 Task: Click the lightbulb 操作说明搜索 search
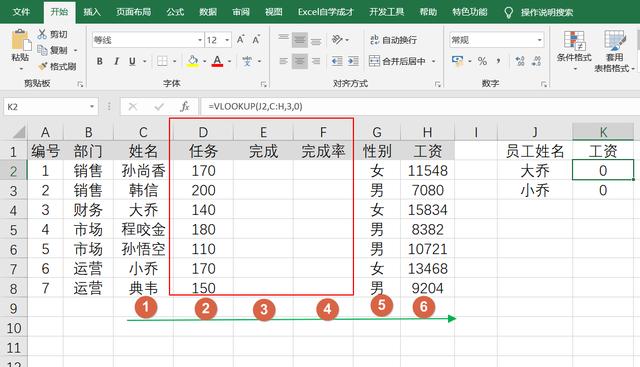tap(539, 12)
